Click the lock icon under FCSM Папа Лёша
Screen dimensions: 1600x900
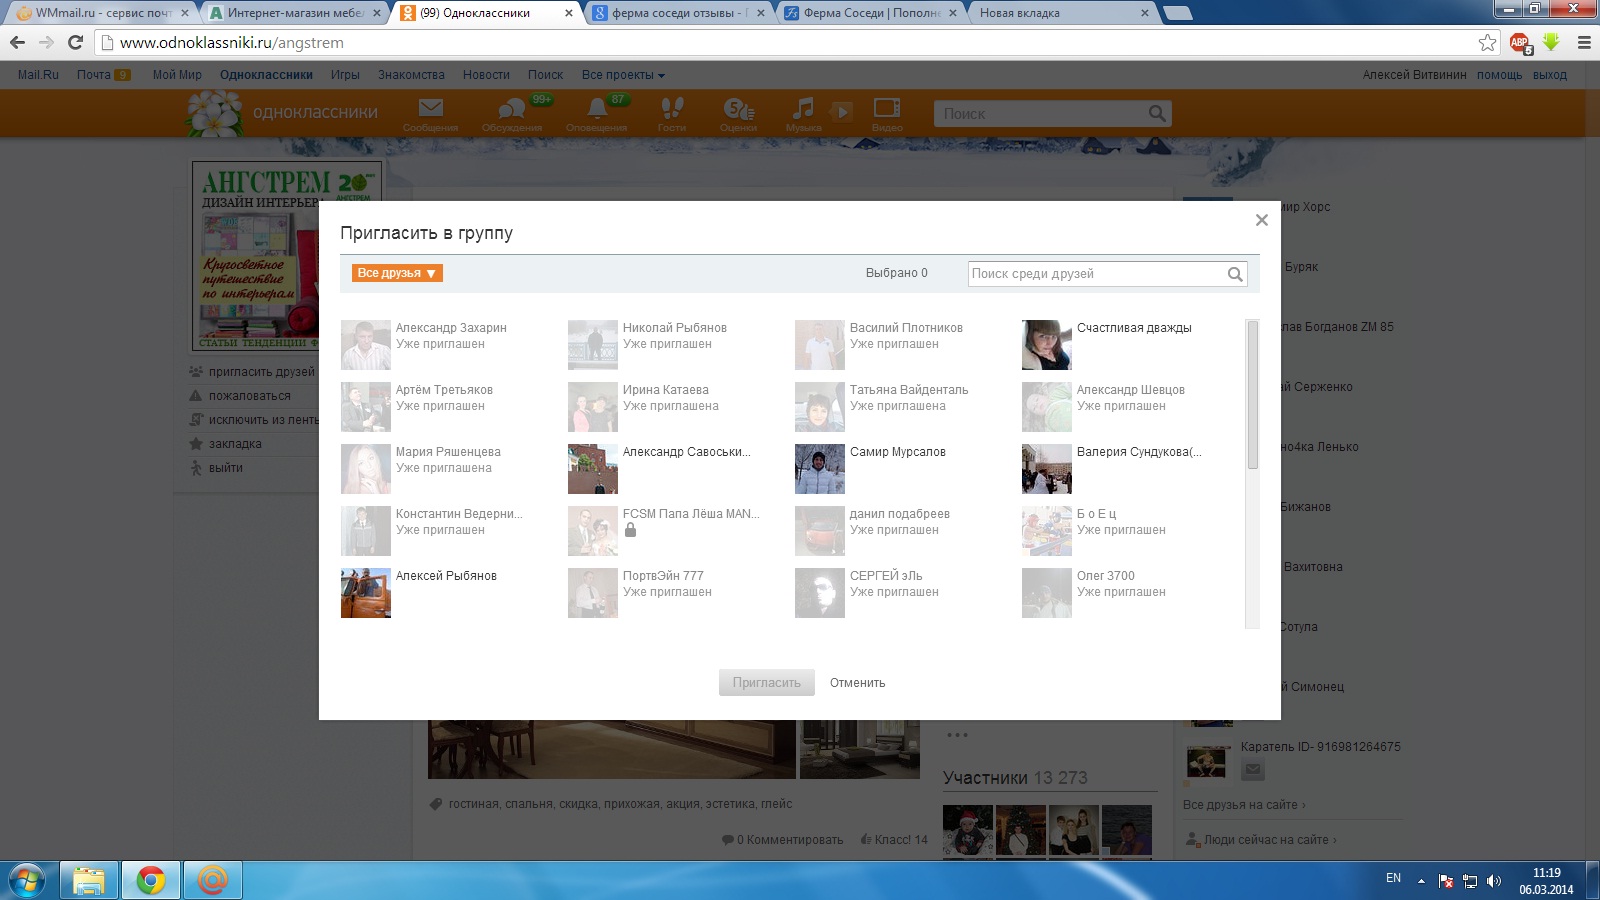(x=630, y=531)
